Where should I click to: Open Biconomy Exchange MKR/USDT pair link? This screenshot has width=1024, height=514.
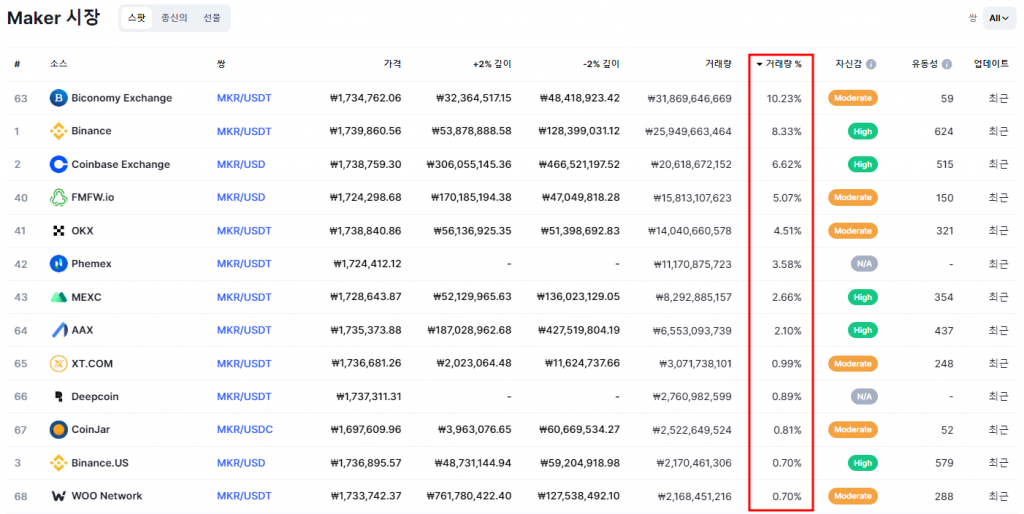tap(244, 98)
